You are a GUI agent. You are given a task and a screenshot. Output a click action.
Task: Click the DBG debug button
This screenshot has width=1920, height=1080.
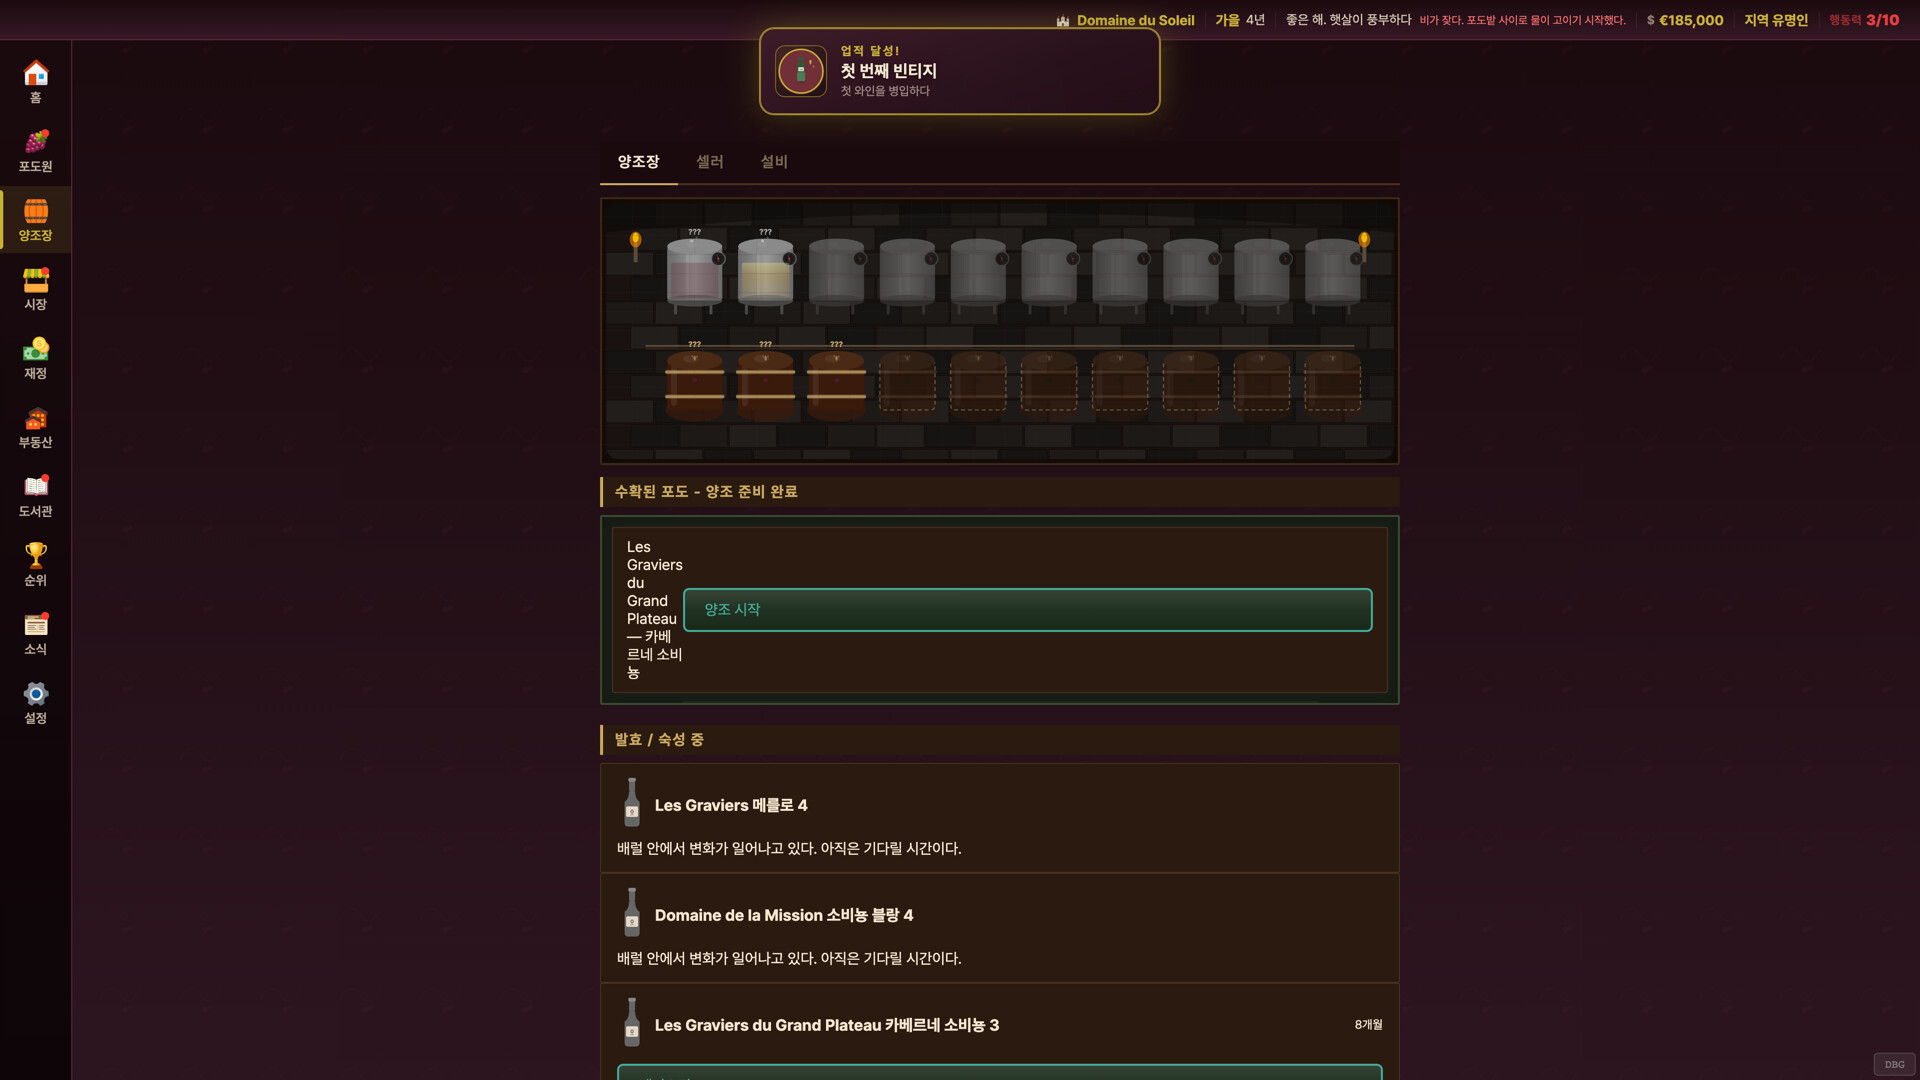pyautogui.click(x=1894, y=1064)
